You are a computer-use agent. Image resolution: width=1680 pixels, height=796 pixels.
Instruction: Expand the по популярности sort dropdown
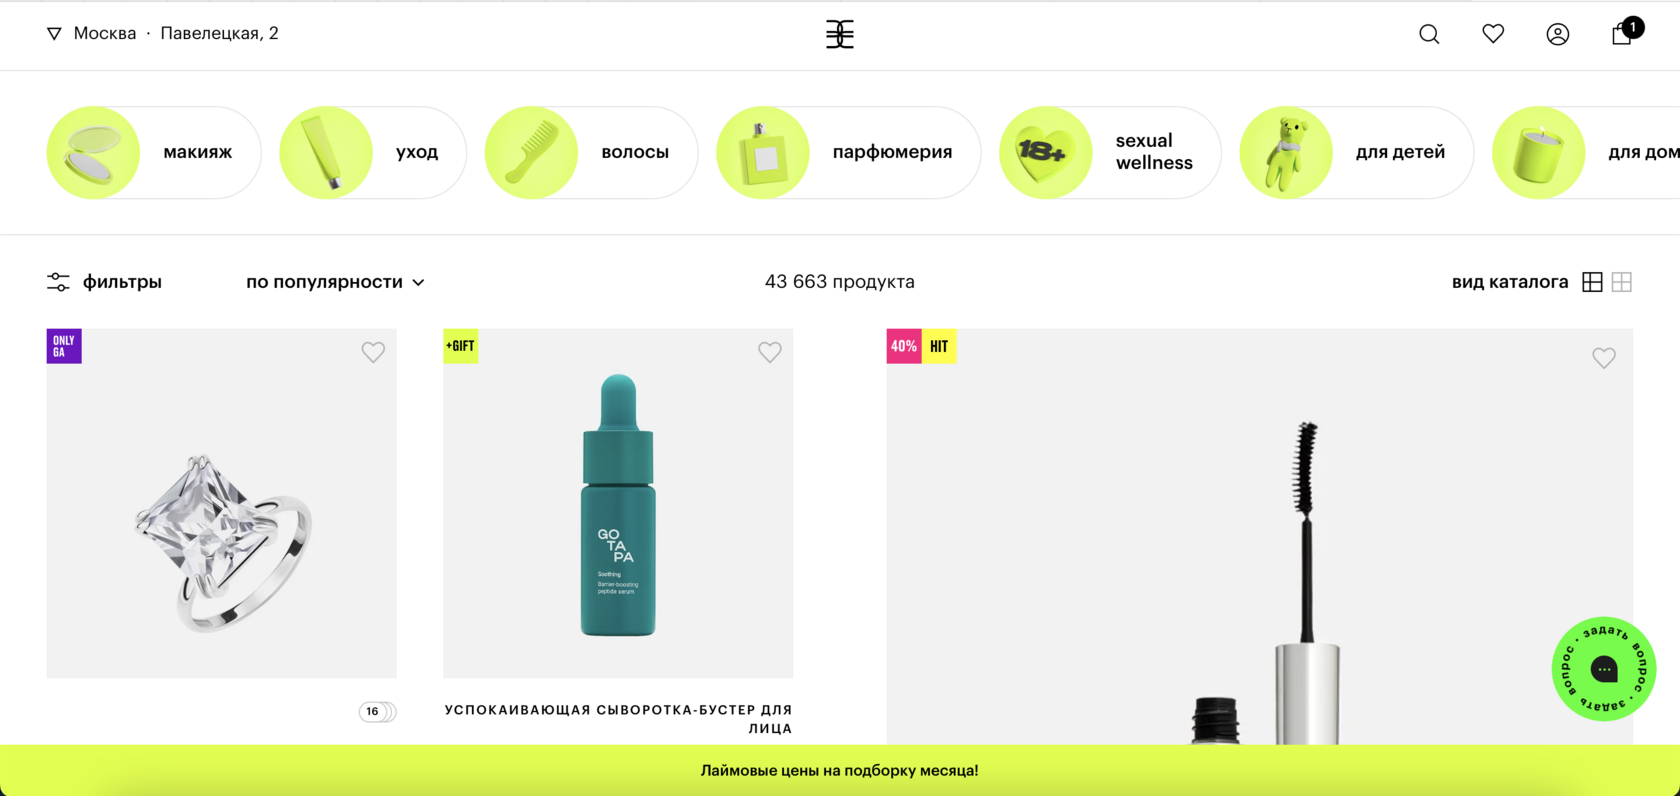(x=335, y=282)
